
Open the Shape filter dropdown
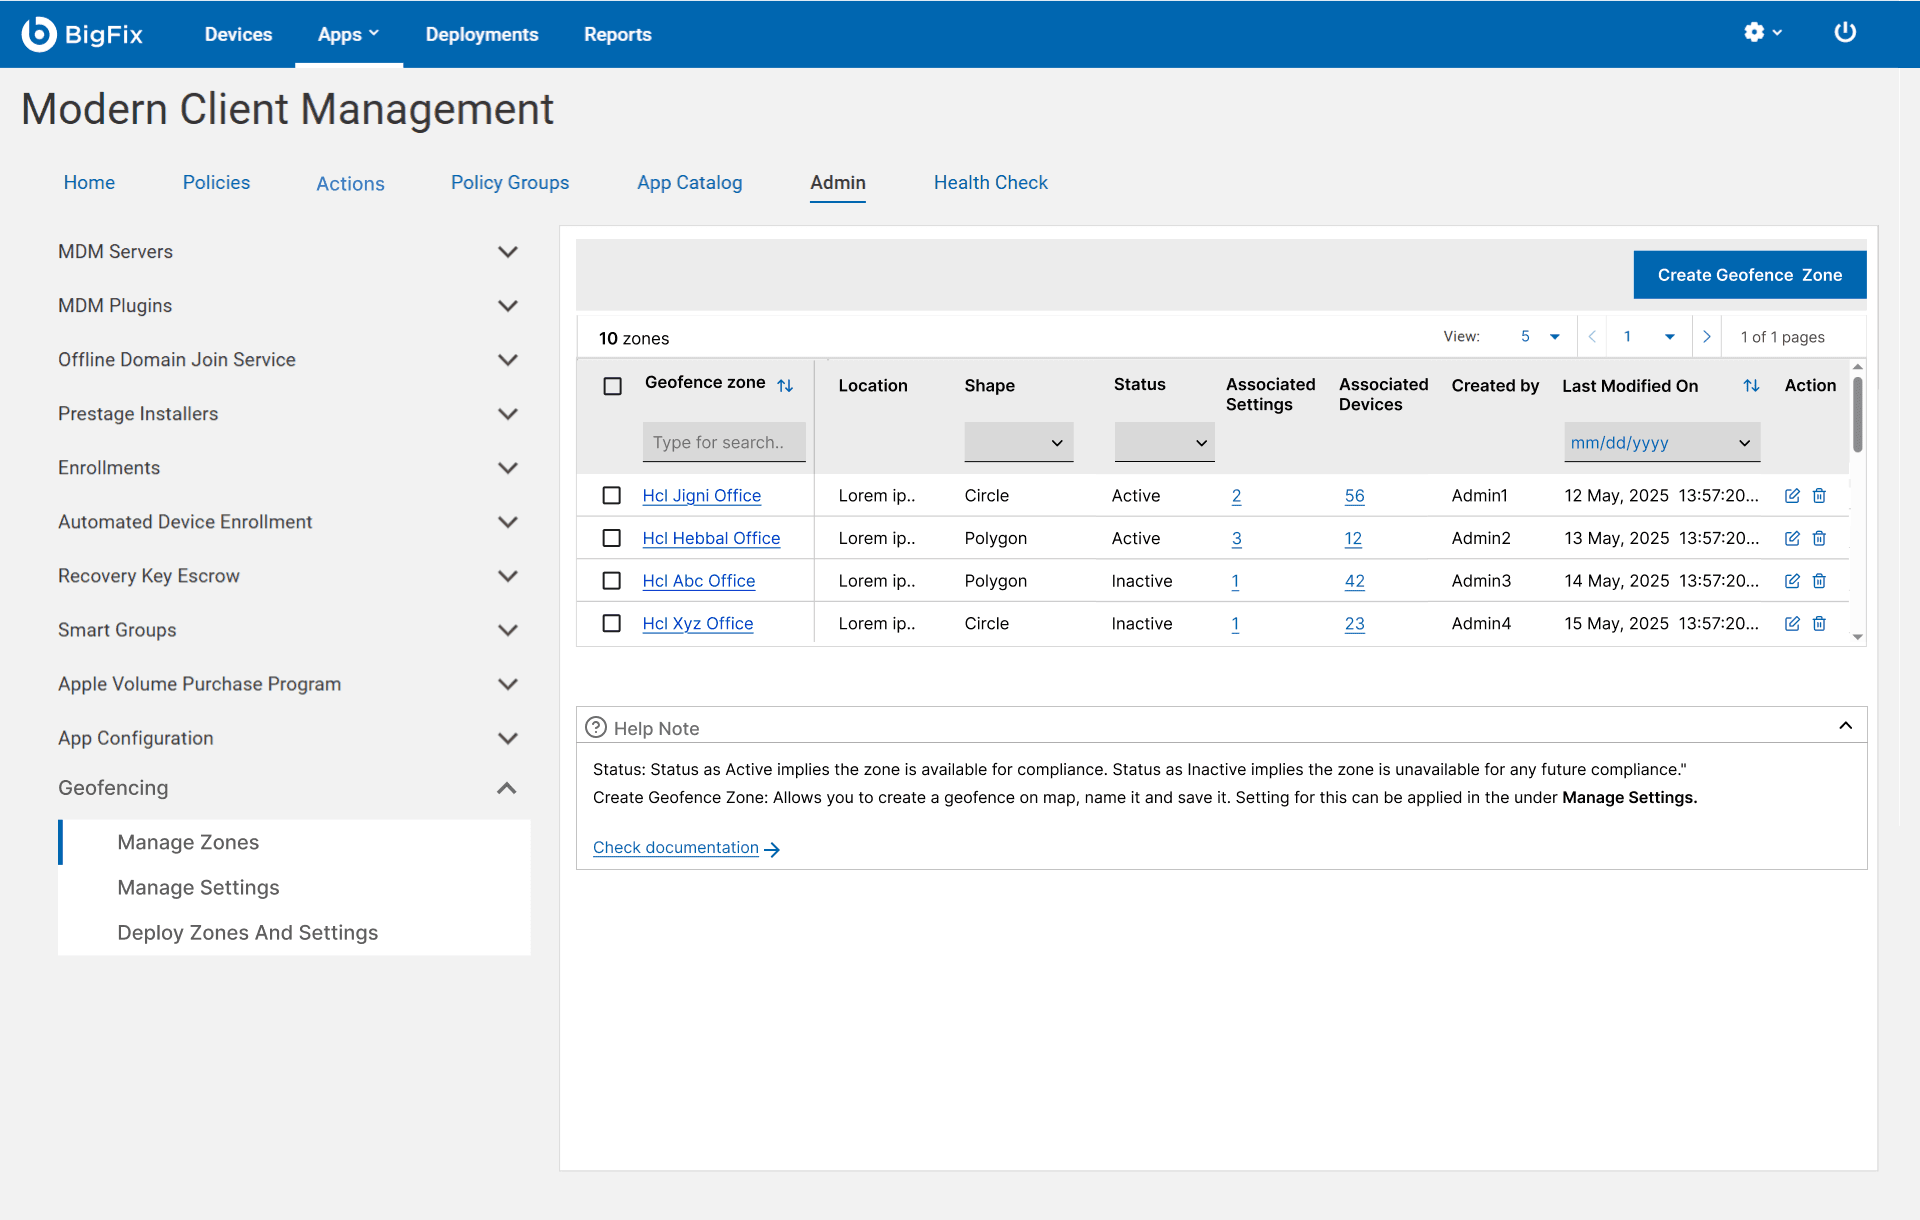1019,442
